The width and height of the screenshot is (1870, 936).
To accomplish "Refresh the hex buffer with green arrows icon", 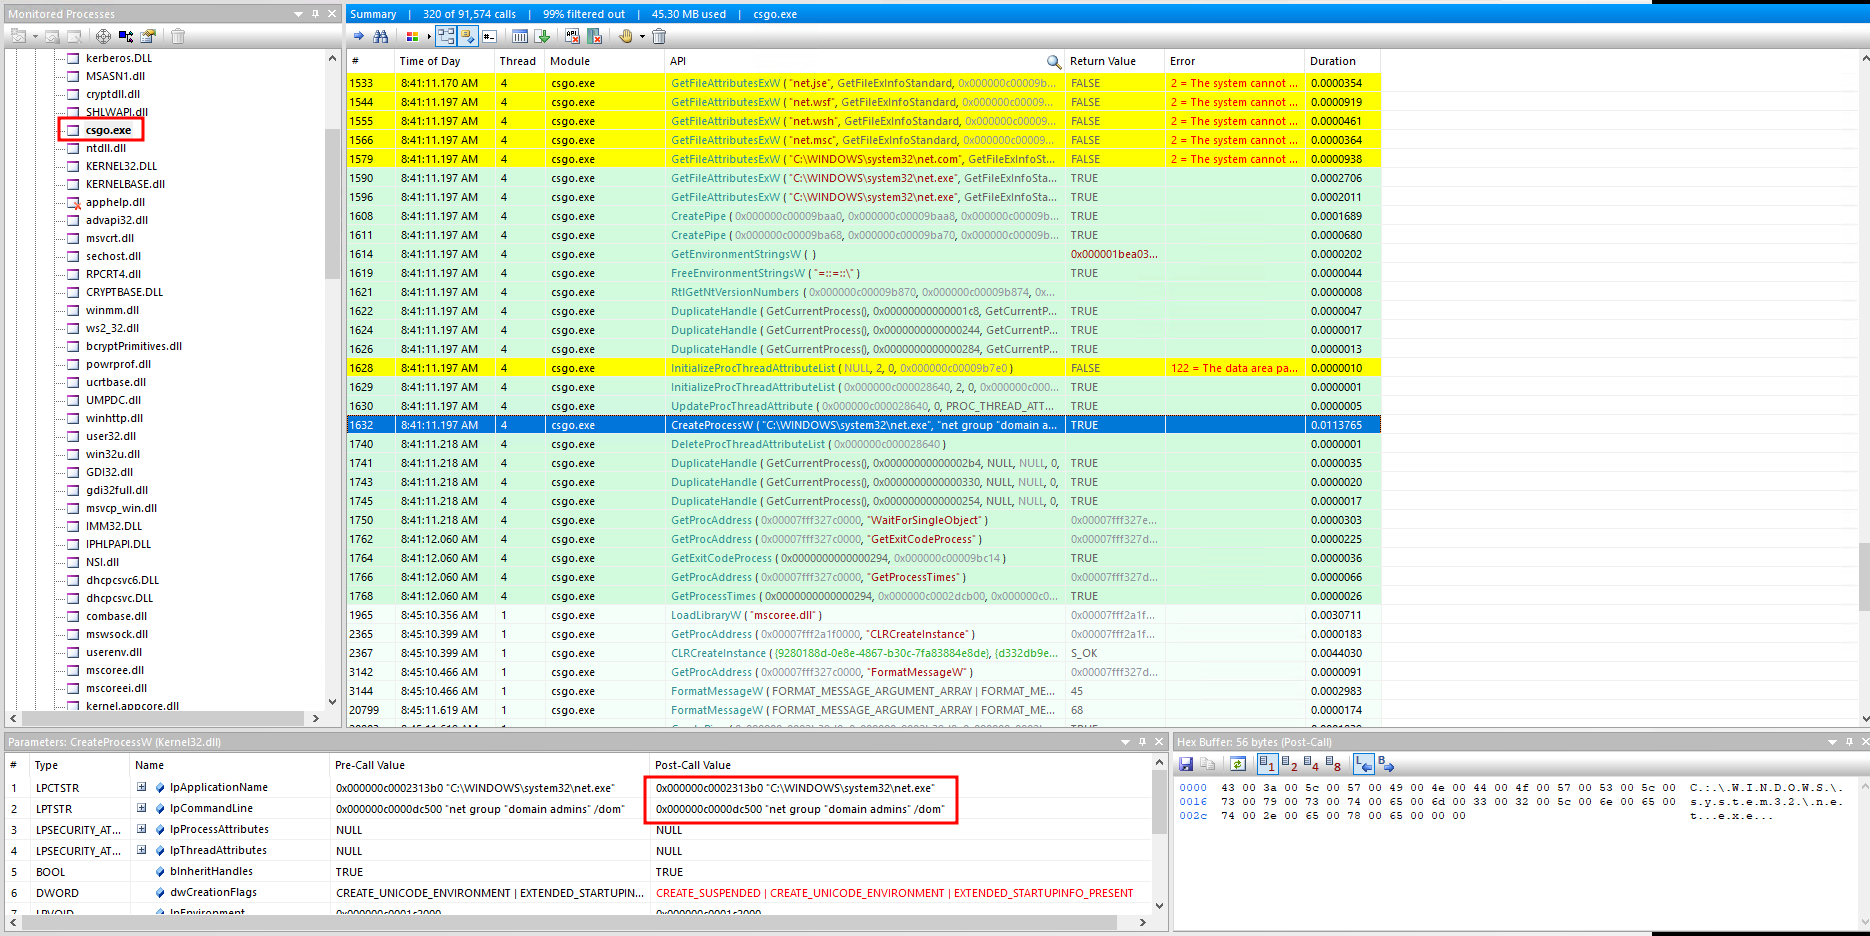I will click(1238, 764).
